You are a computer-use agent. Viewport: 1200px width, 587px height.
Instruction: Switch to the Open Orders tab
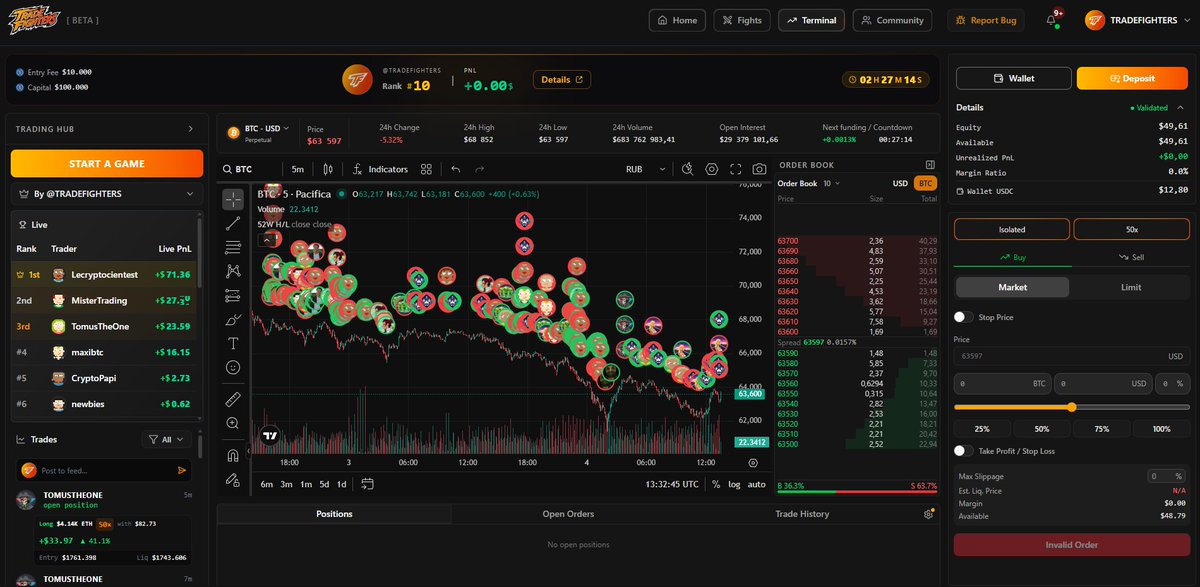pyautogui.click(x=568, y=514)
